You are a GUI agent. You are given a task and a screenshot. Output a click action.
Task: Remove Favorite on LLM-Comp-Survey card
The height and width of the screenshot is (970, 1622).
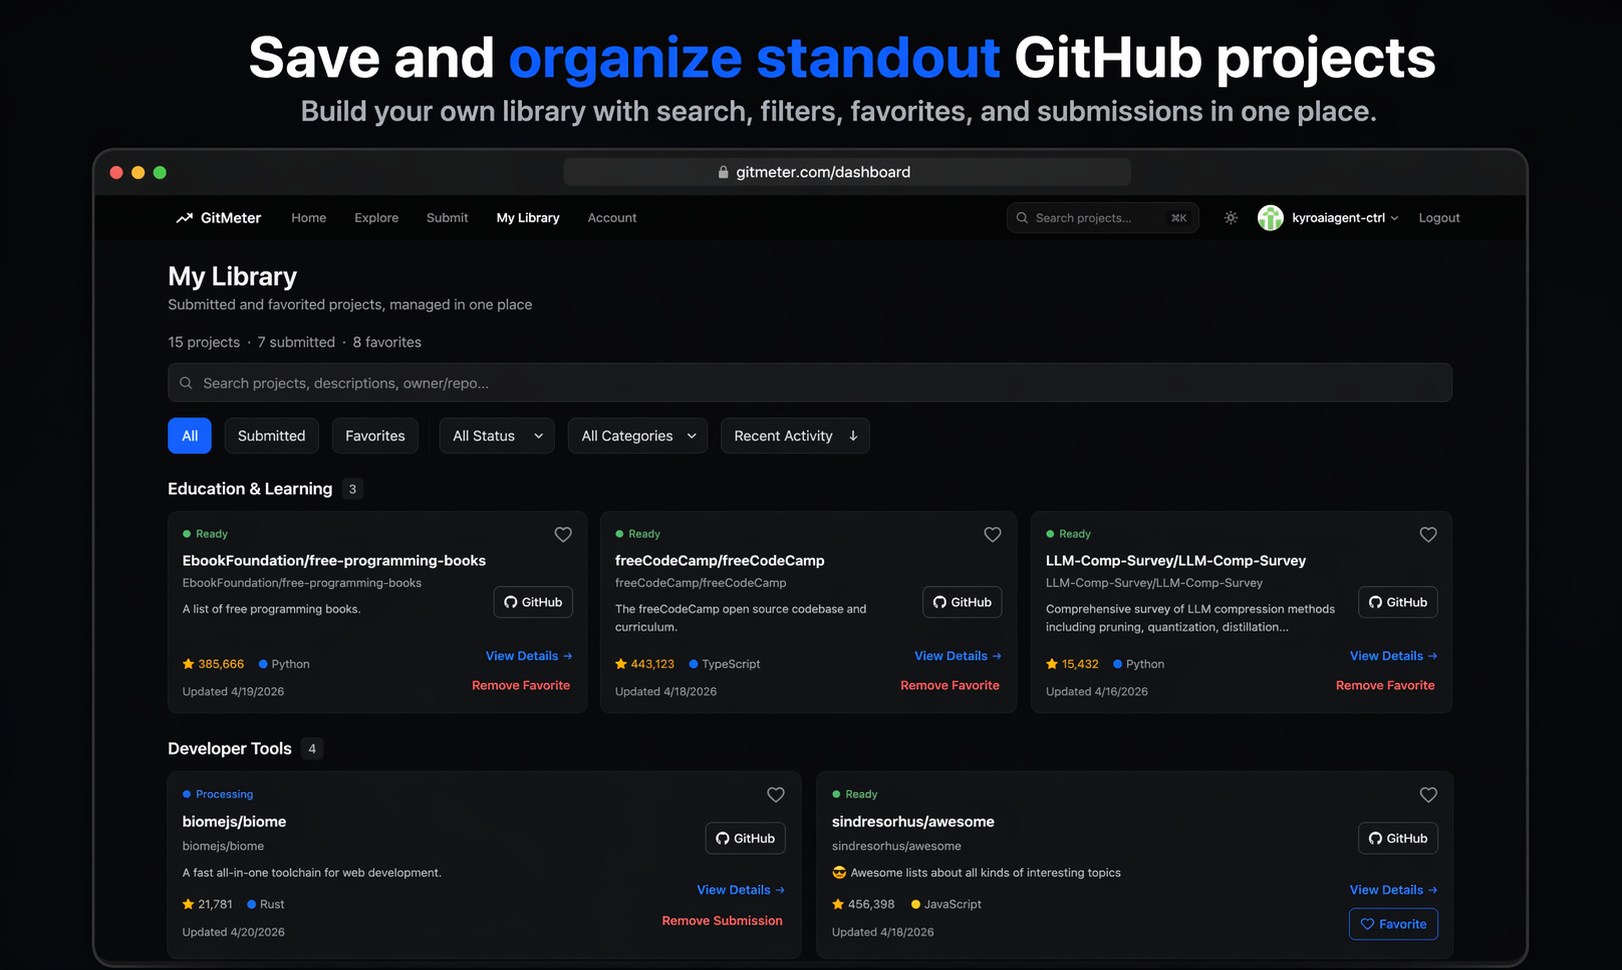1385,685
